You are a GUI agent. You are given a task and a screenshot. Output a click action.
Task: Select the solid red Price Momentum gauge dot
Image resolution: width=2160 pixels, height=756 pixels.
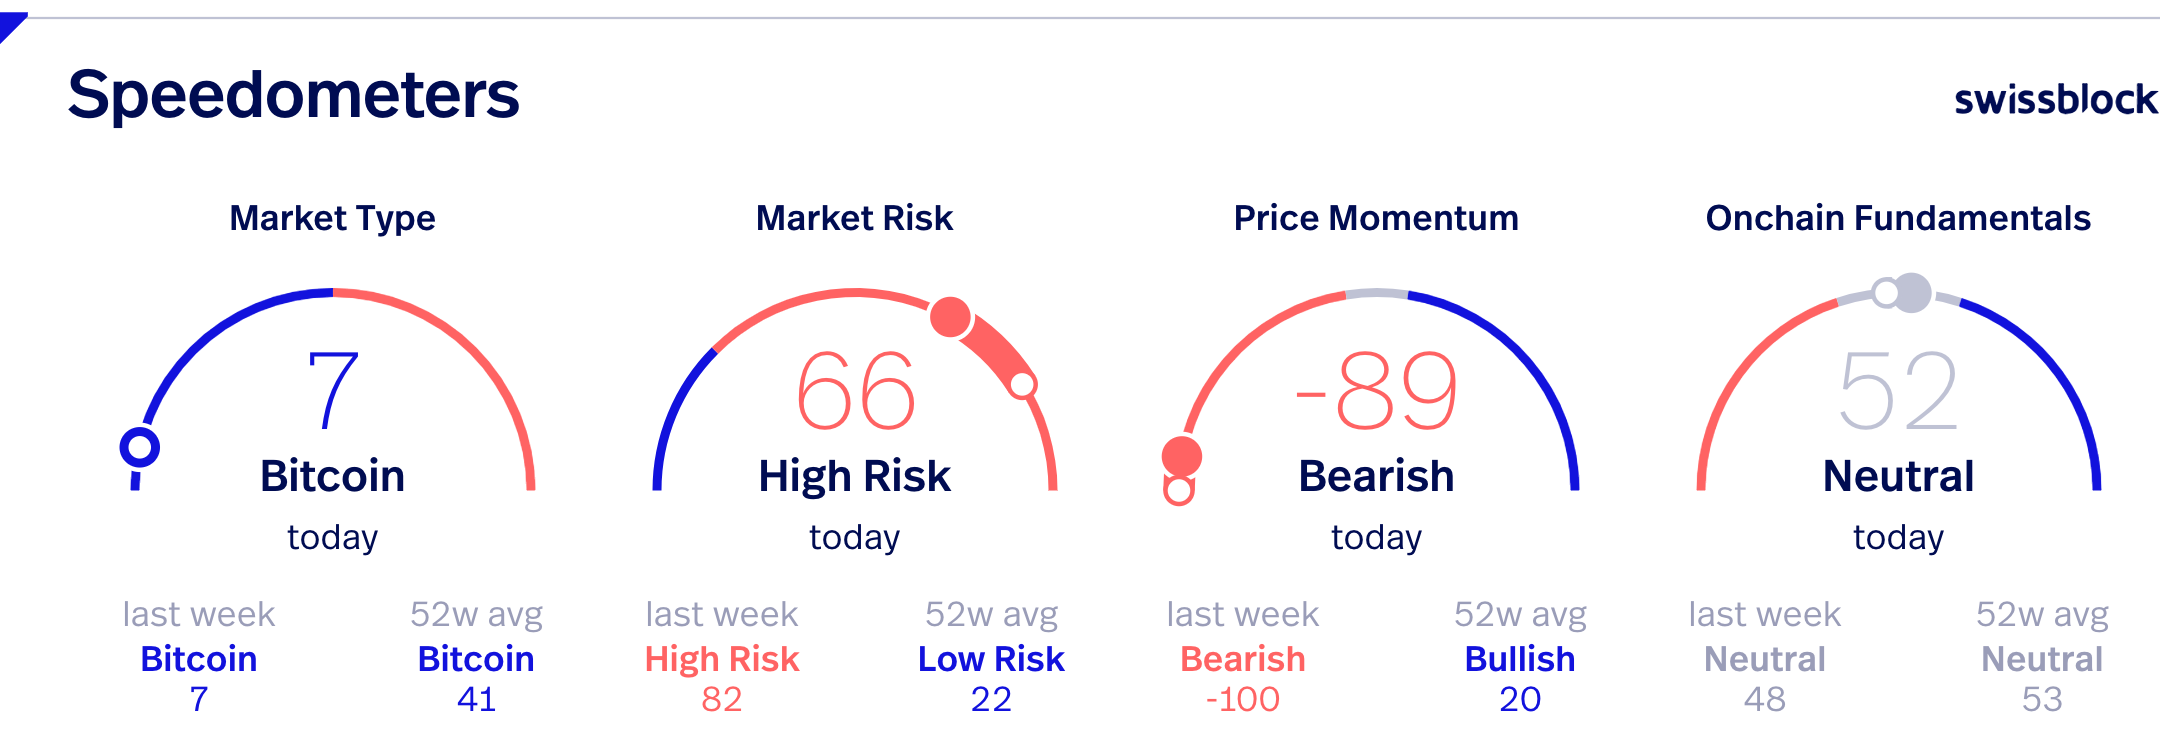(x=1182, y=456)
